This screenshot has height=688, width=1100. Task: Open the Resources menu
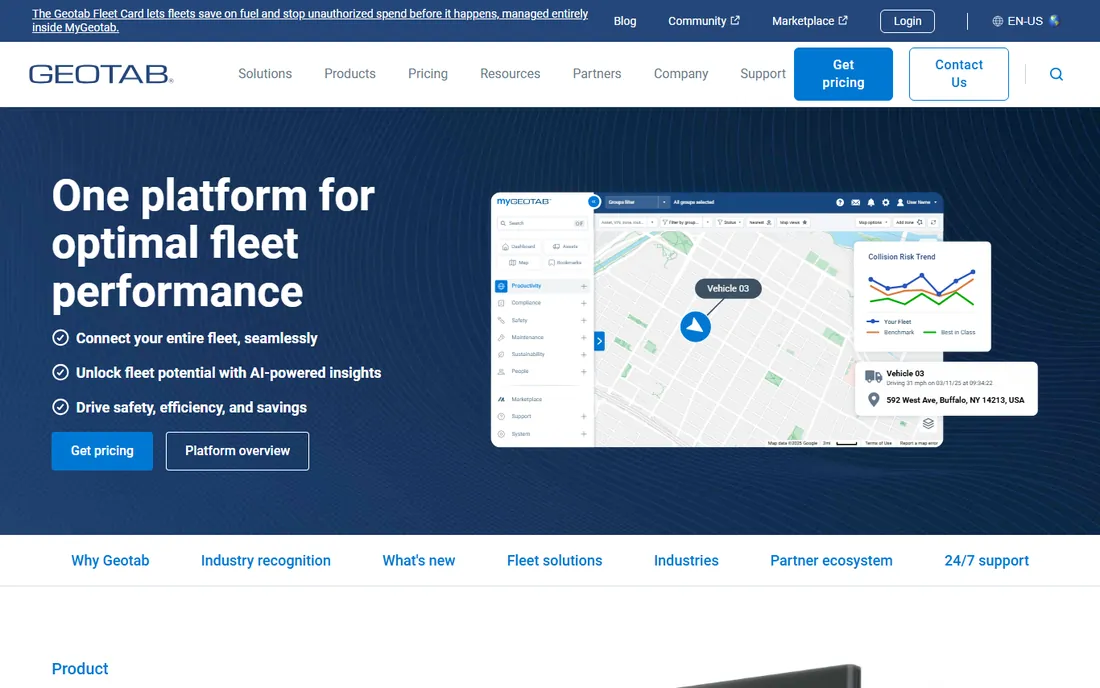click(510, 74)
